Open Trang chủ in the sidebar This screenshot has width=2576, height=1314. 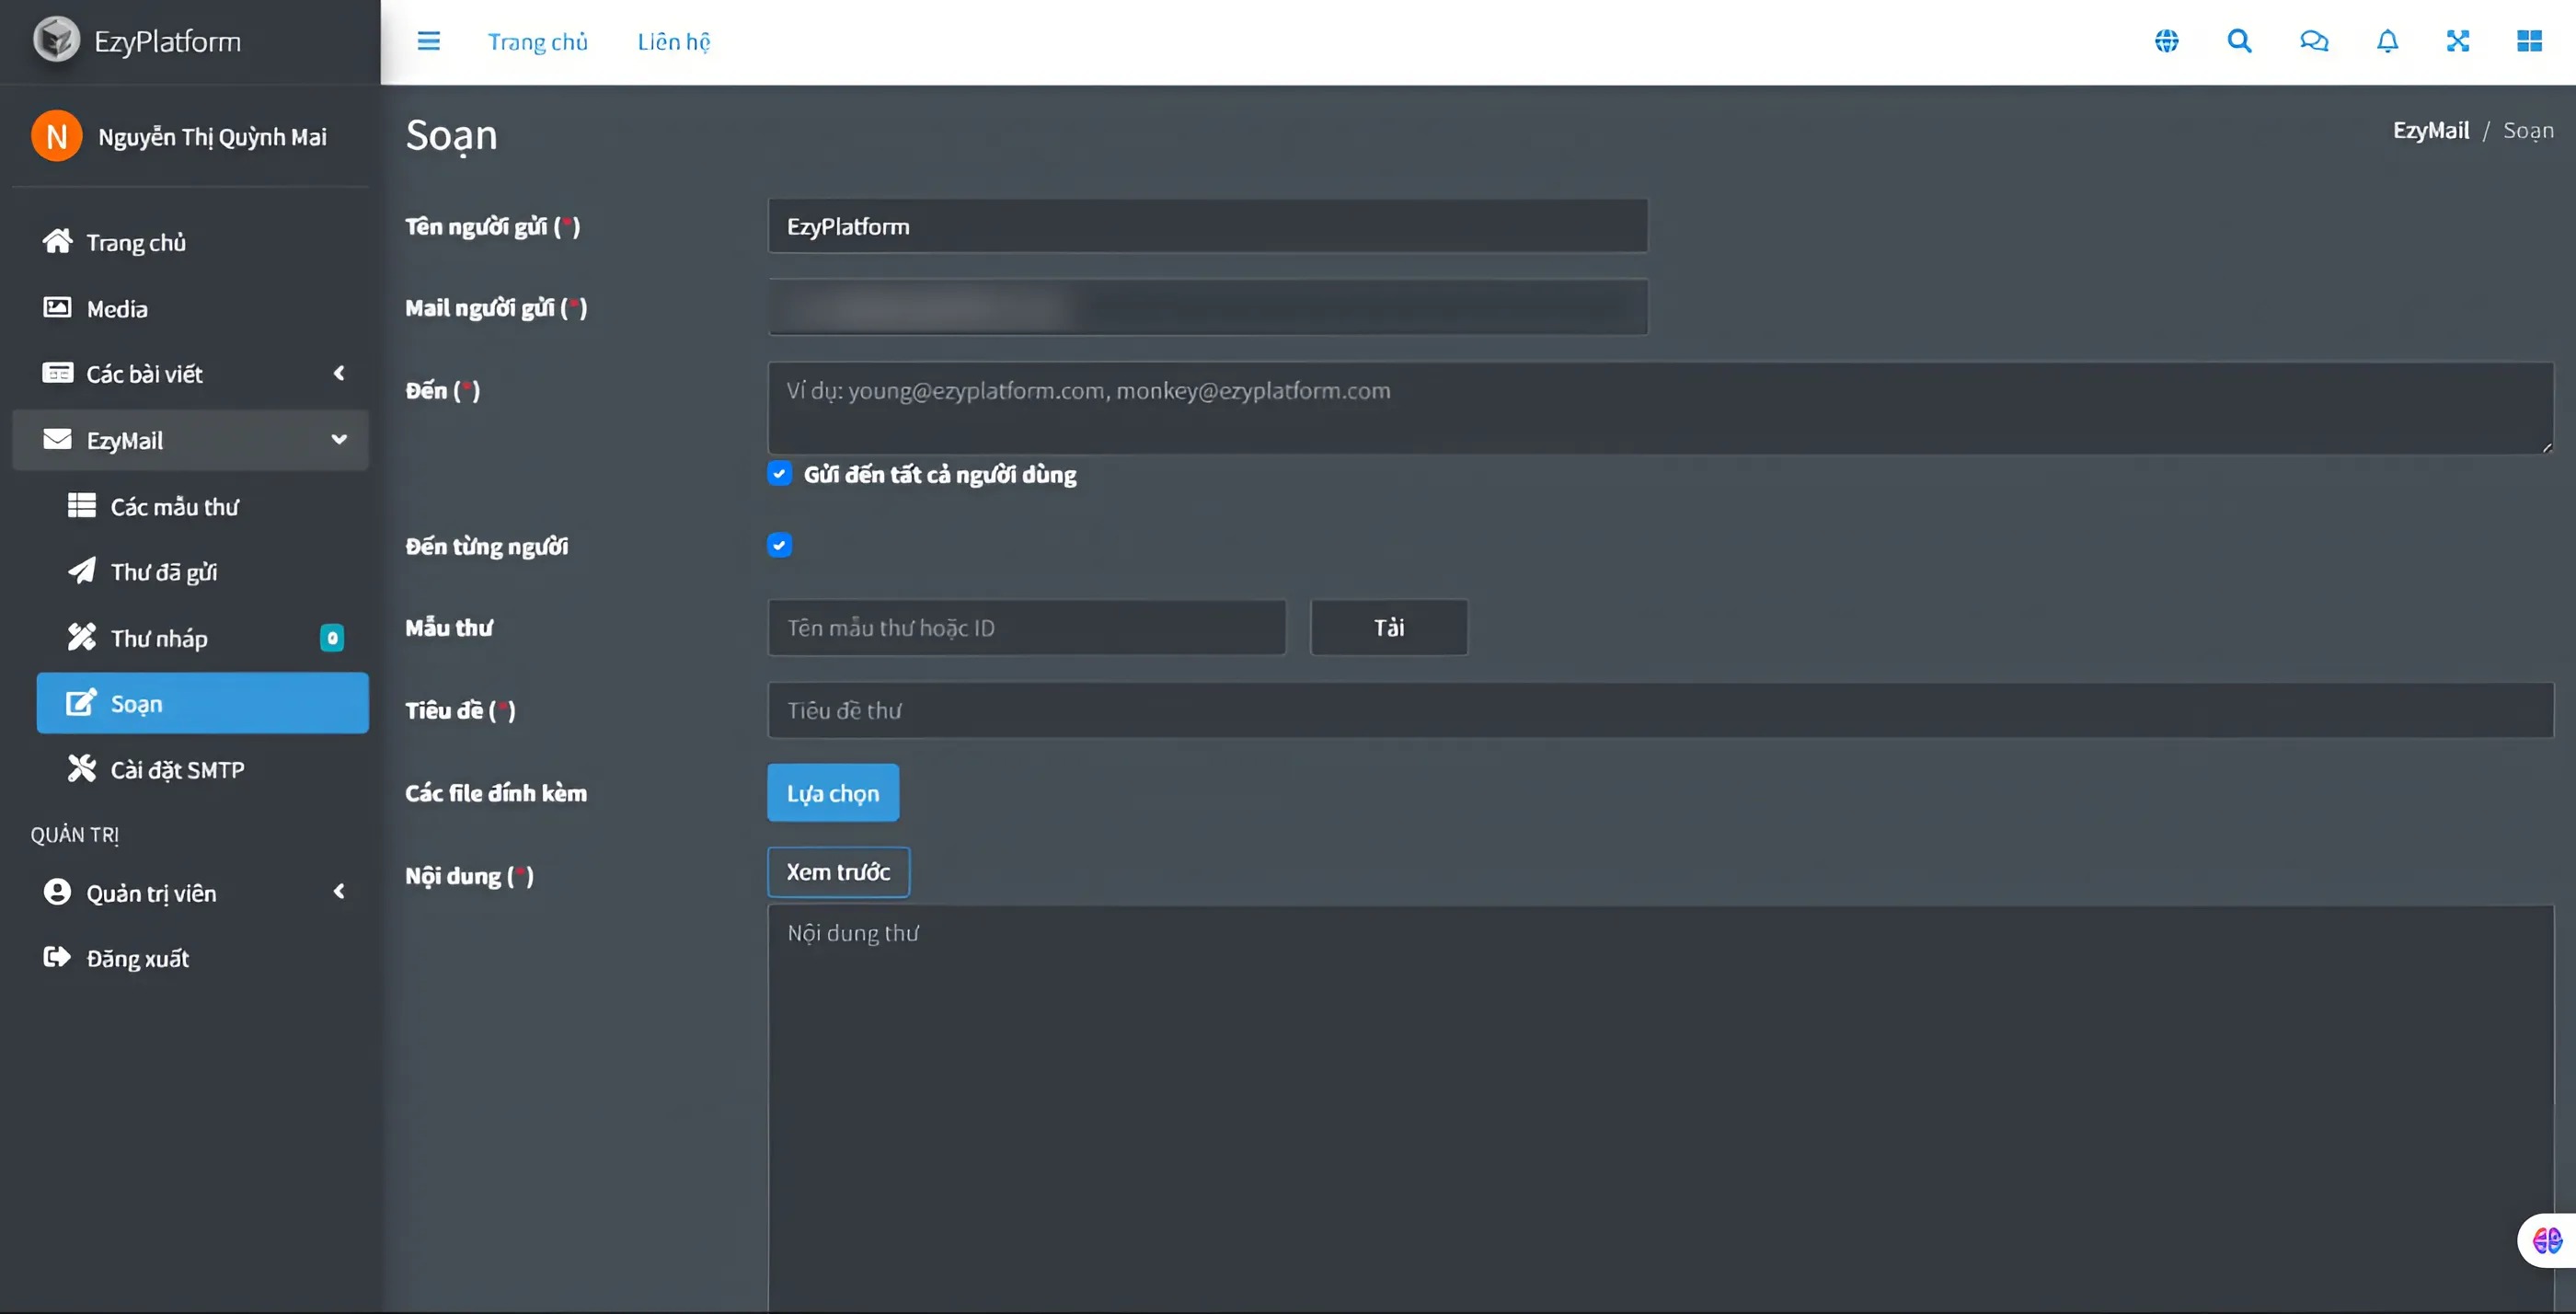tap(190, 242)
